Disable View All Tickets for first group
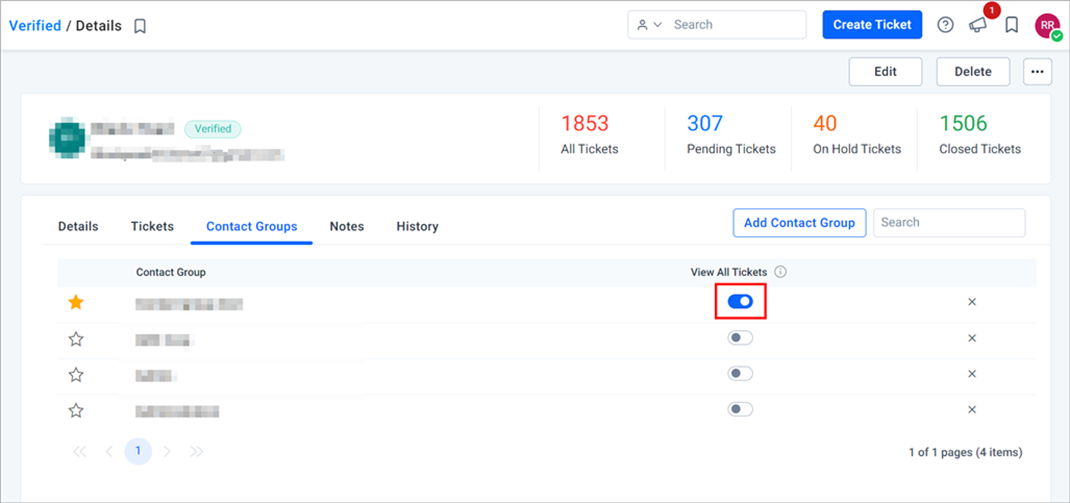1070x503 pixels. coord(740,302)
